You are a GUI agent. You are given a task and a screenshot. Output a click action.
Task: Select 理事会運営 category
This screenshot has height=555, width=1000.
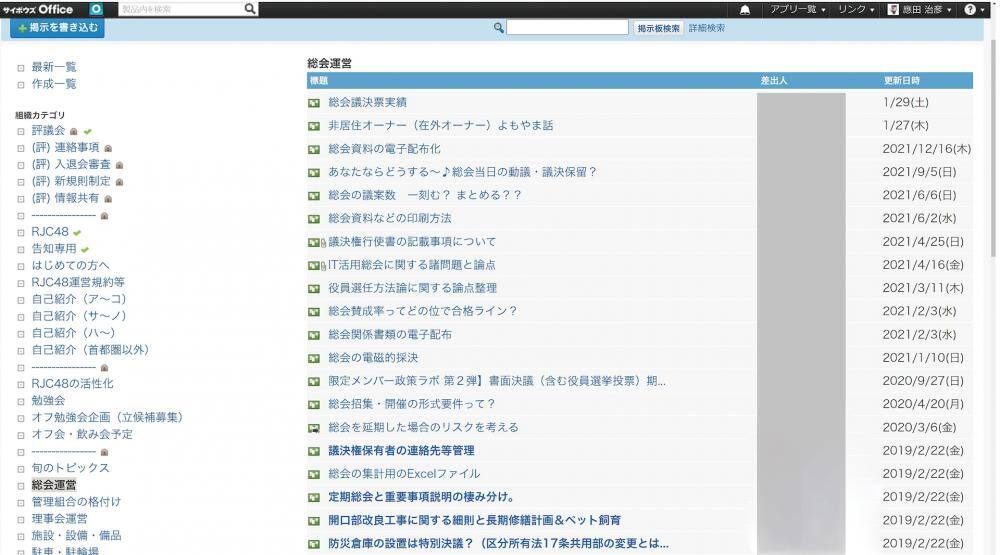pyautogui.click(x=59, y=519)
